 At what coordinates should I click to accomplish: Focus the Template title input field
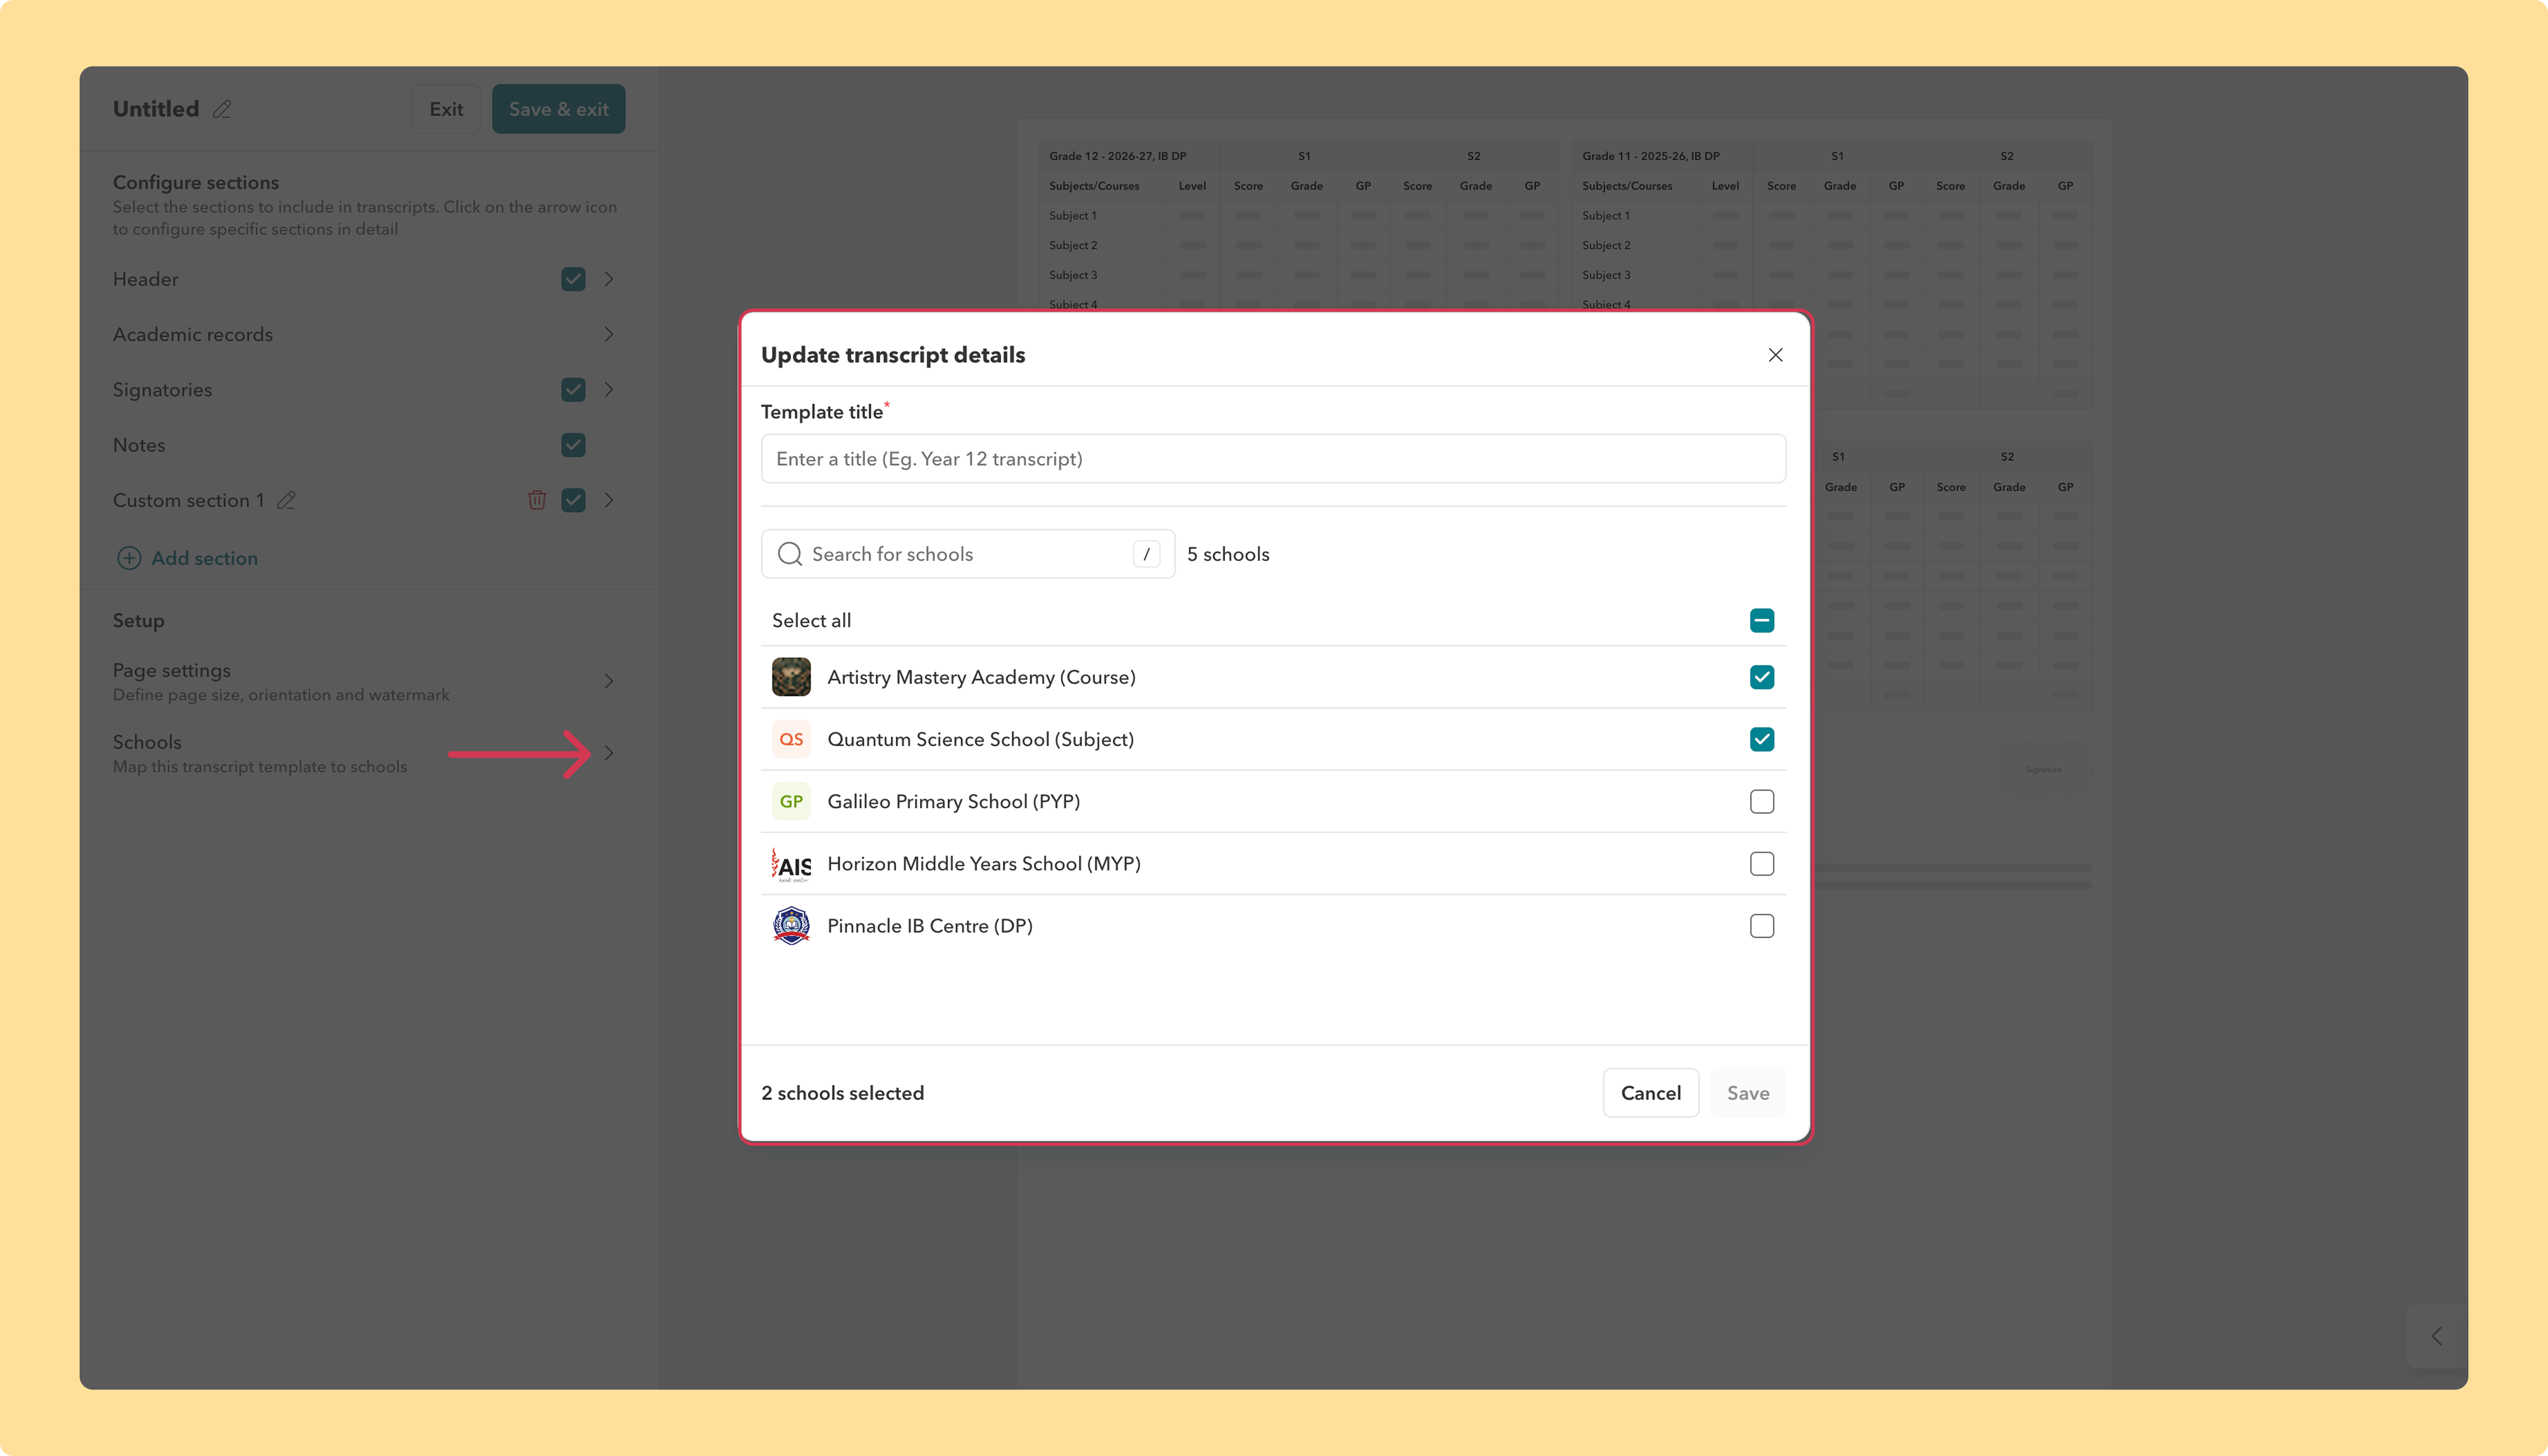click(x=1273, y=459)
